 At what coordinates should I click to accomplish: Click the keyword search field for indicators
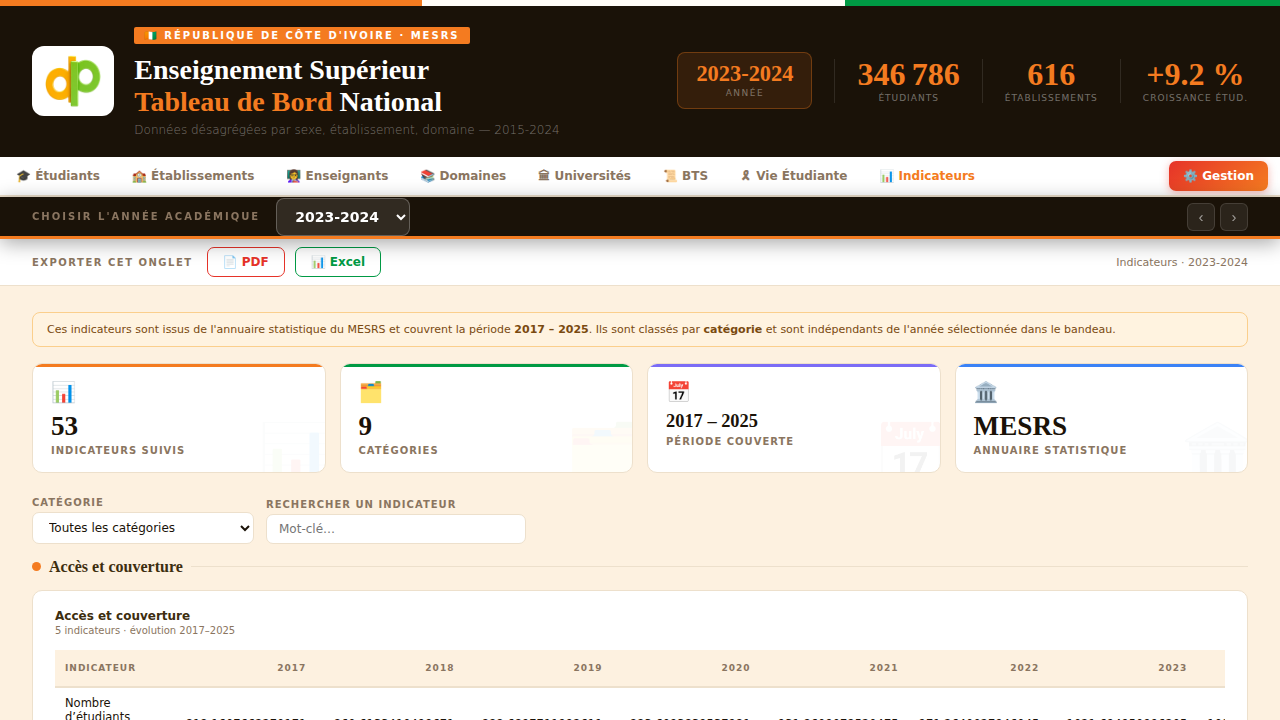point(396,529)
